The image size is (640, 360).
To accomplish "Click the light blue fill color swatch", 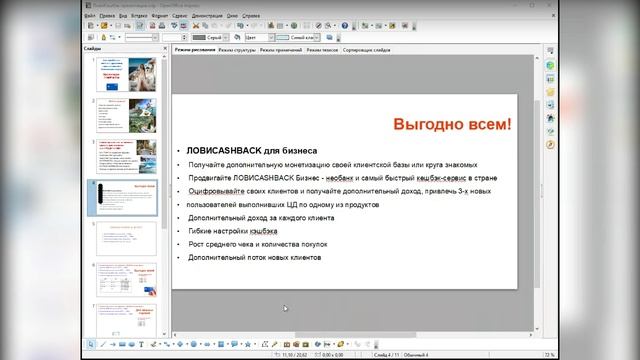I will tap(283, 38).
